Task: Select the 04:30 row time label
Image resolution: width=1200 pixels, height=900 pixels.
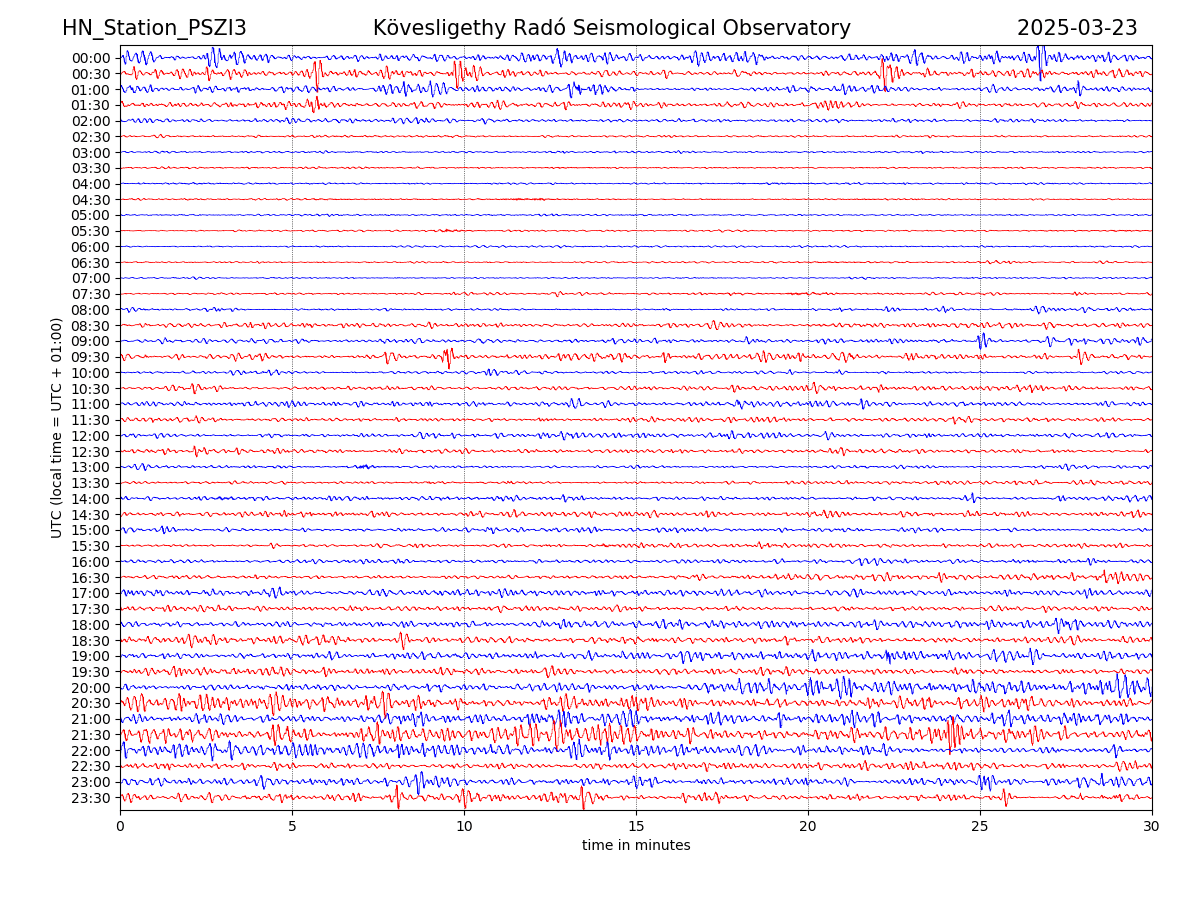Action: click(x=90, y=200)
